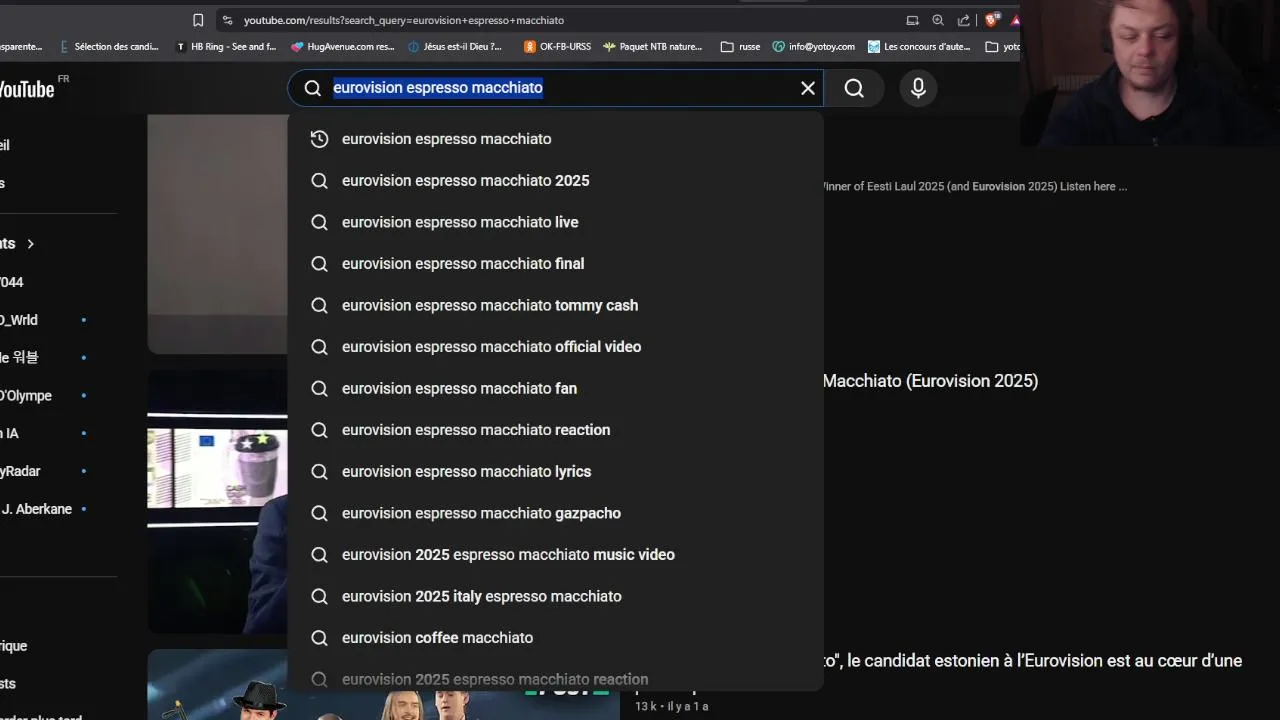Open site information icon in address bar
The width and height of the screenshot is (1280, 720).
[228, 20]
